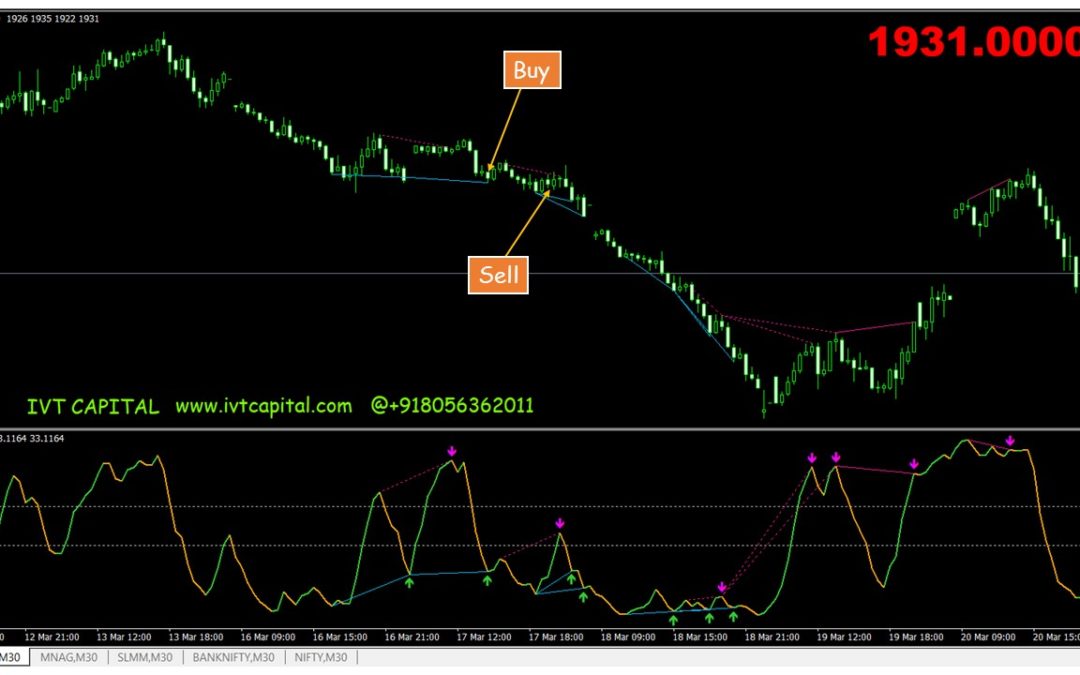Select magenta down arrow above 20 Mar 09:00 oscillator top
Image resolution: width=1080 pixels, height=675 pixels.
(1010, 441)
